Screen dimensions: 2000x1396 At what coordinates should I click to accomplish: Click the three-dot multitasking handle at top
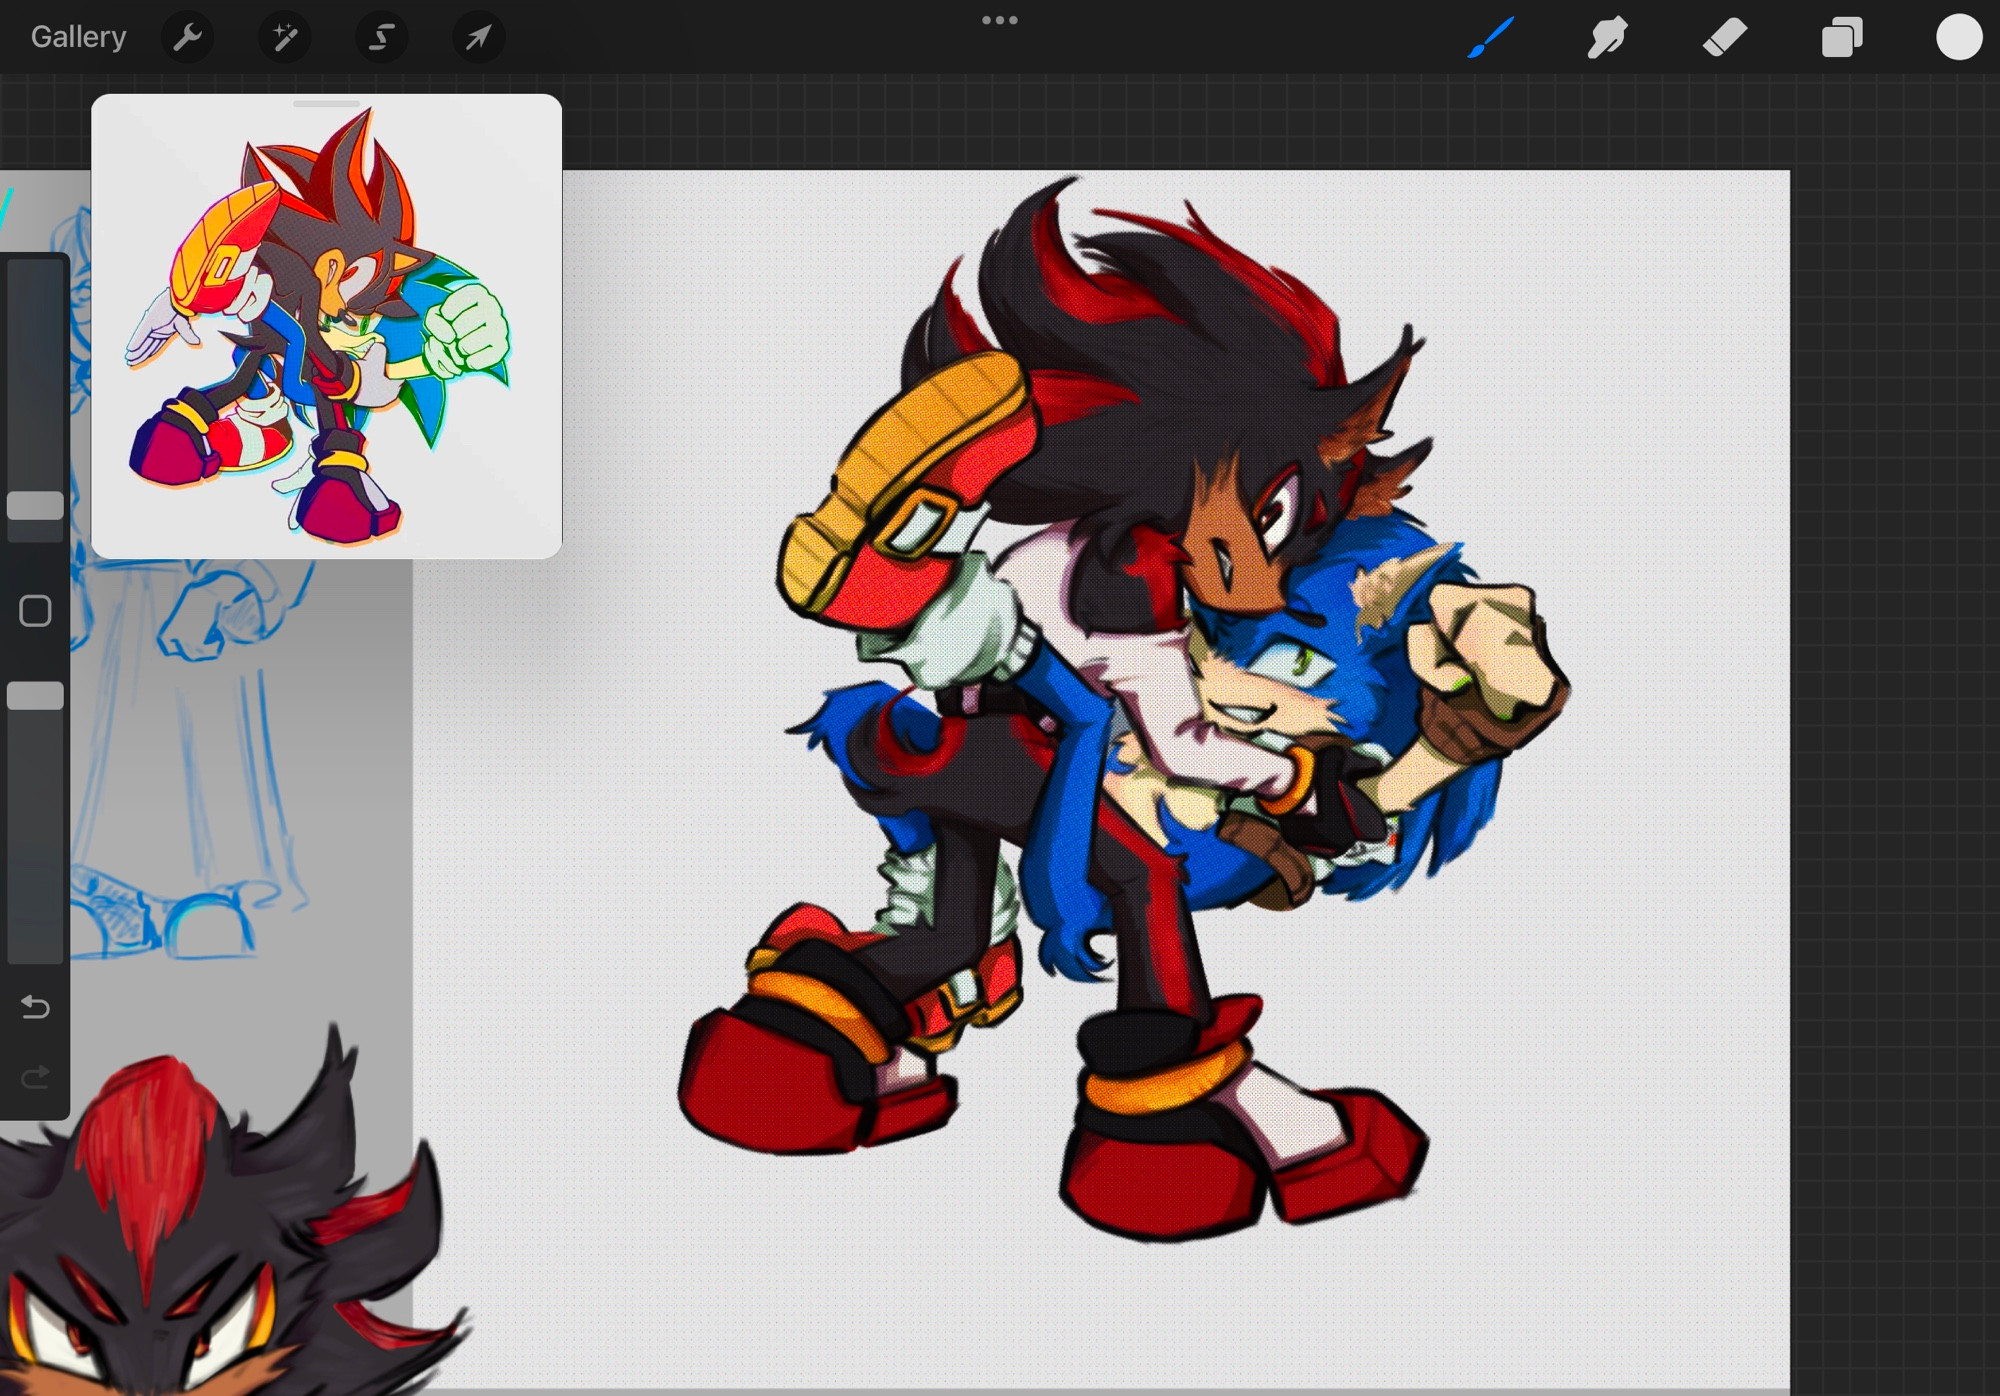point(999,20)
